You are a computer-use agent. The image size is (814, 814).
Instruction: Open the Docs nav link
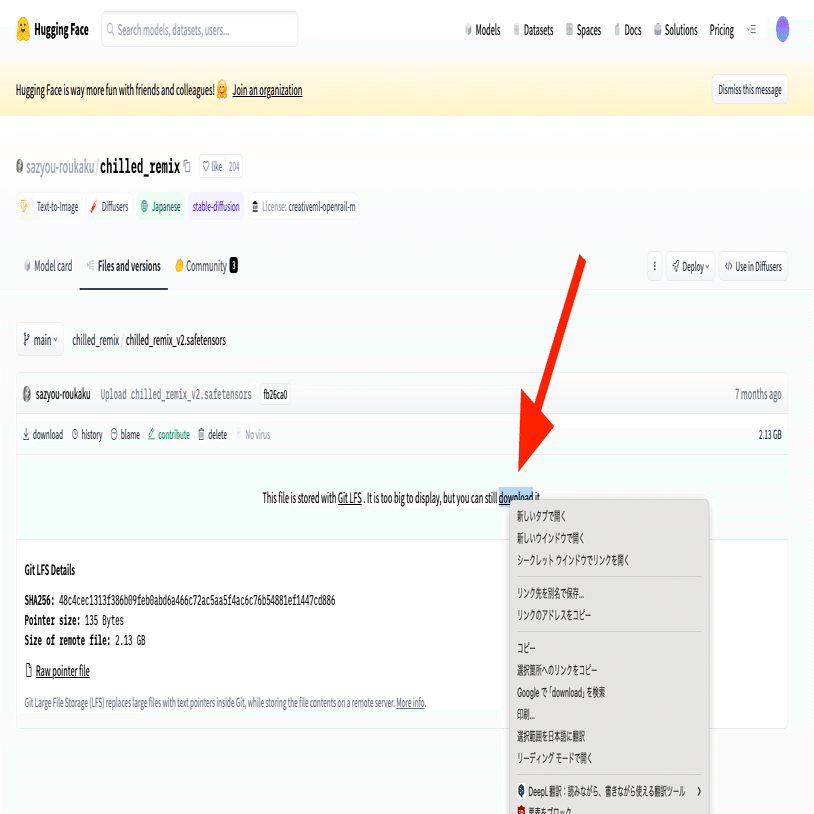pos(628,30)
